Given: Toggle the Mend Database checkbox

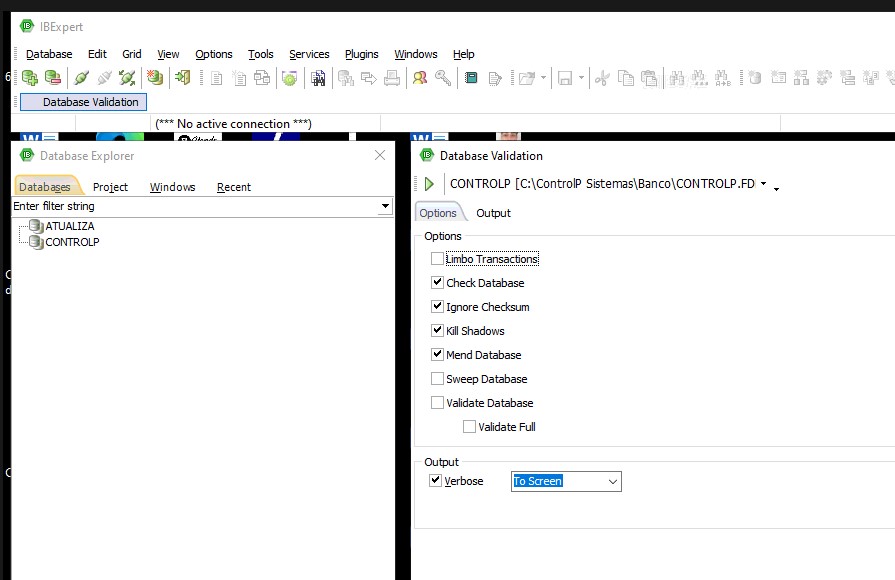Looking at the screenshot, I should pos(437,355).
